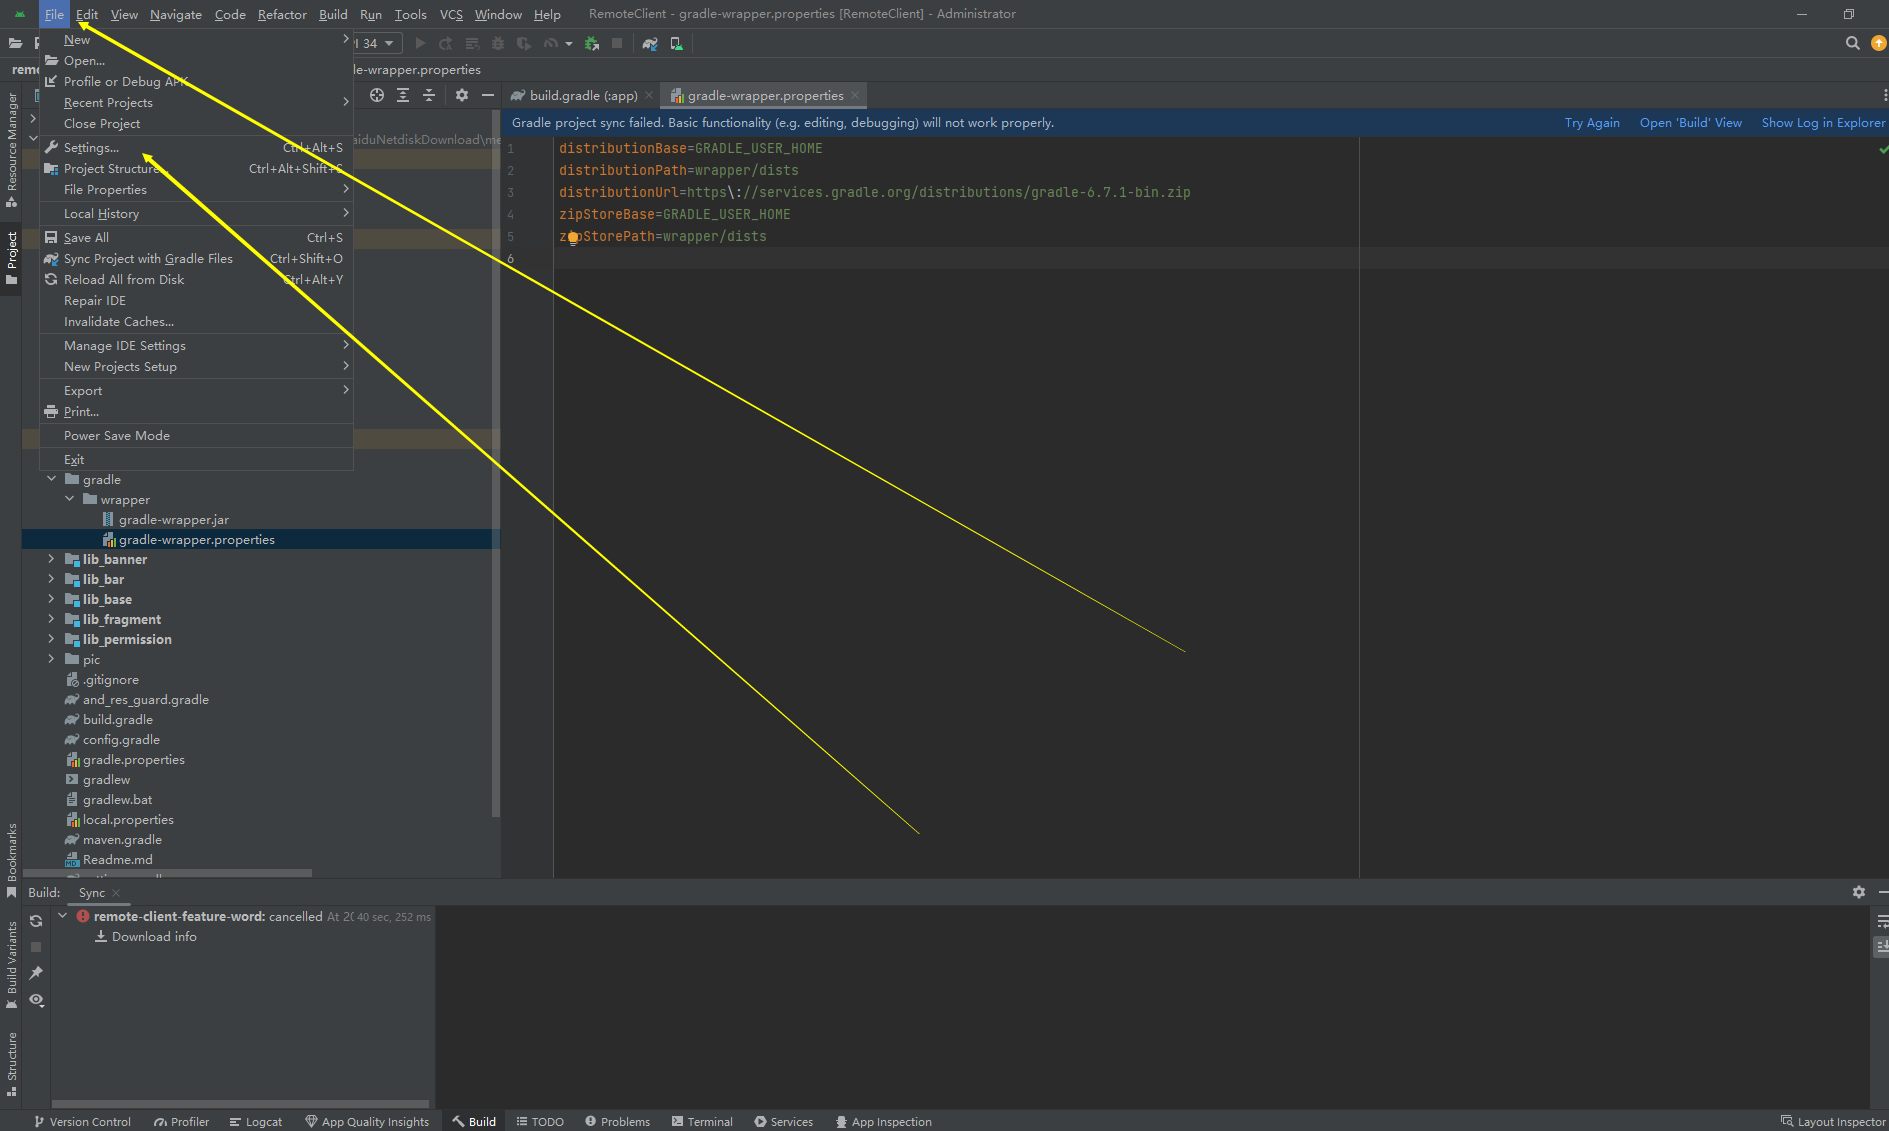Close the build.gradle (:app) editor tab
1889x1131 pixels.
(649, 95)
